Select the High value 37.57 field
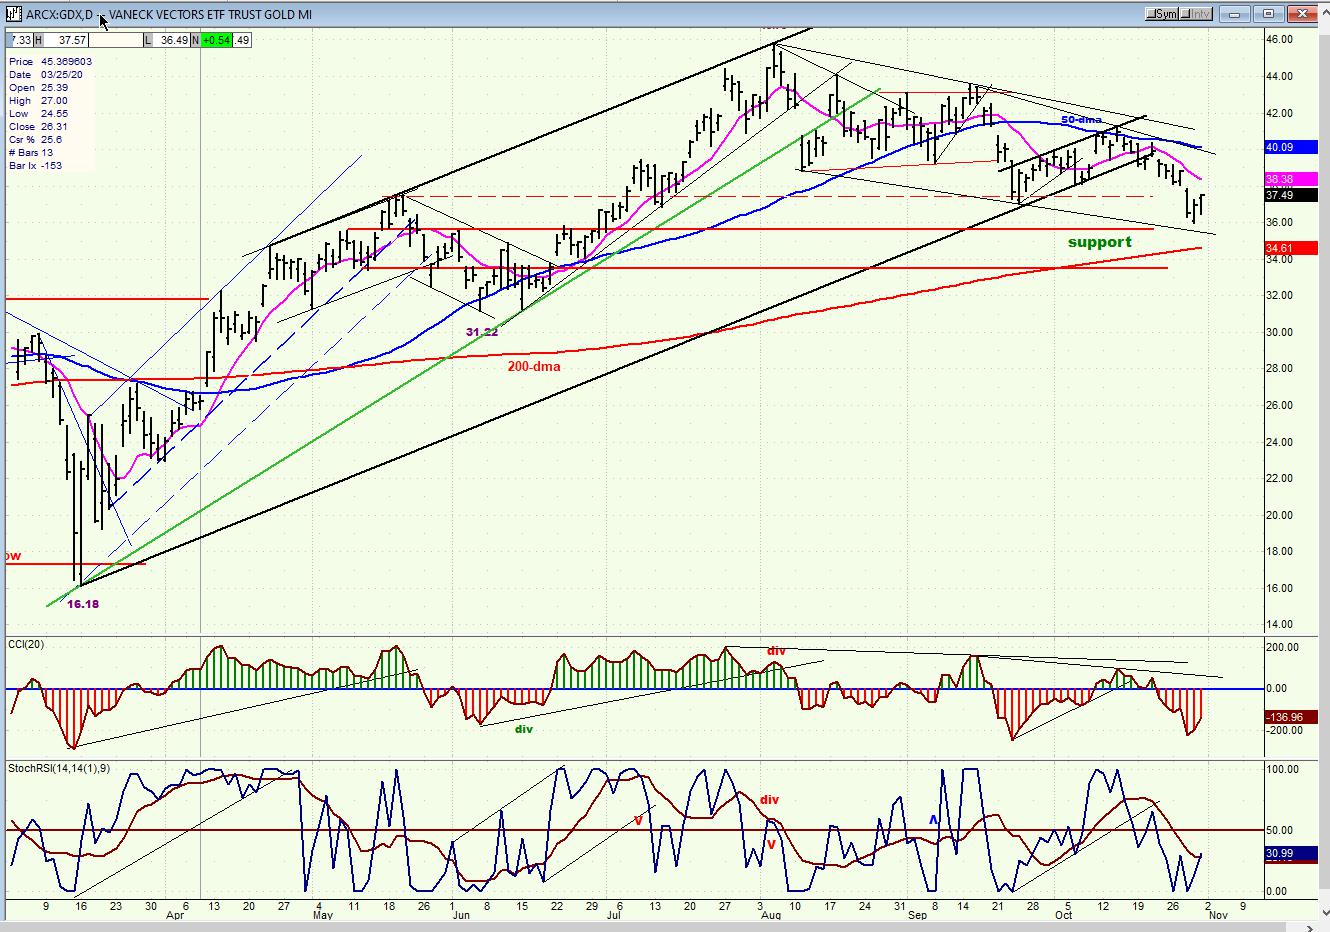The height and width of the screenshot is (932, 1330). coord(72,40)
